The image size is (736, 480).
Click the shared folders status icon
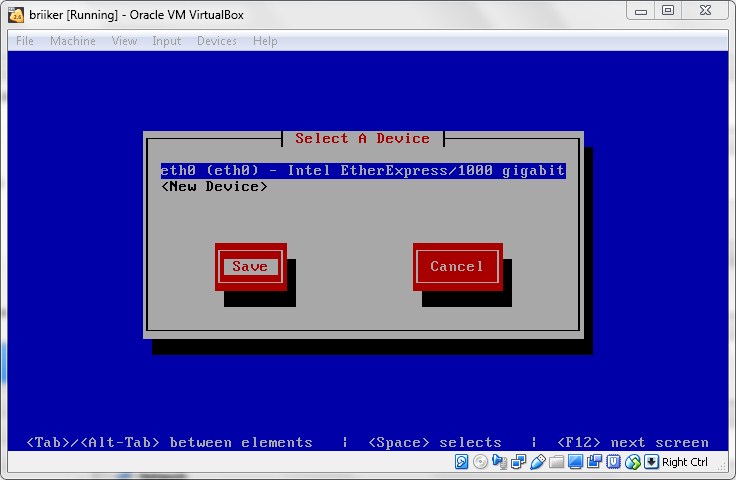click(556, 462)
